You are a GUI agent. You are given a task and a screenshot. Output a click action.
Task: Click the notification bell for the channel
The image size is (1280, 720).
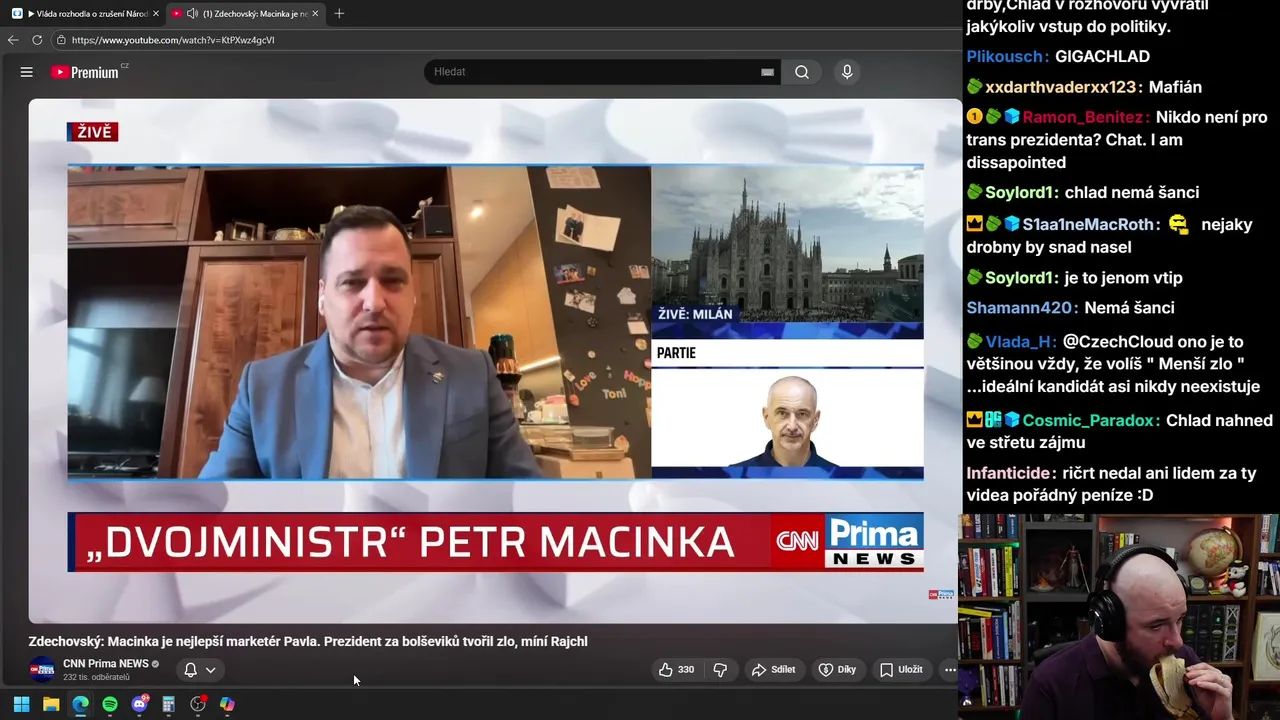pyautogui.click(x=190, y=670)
